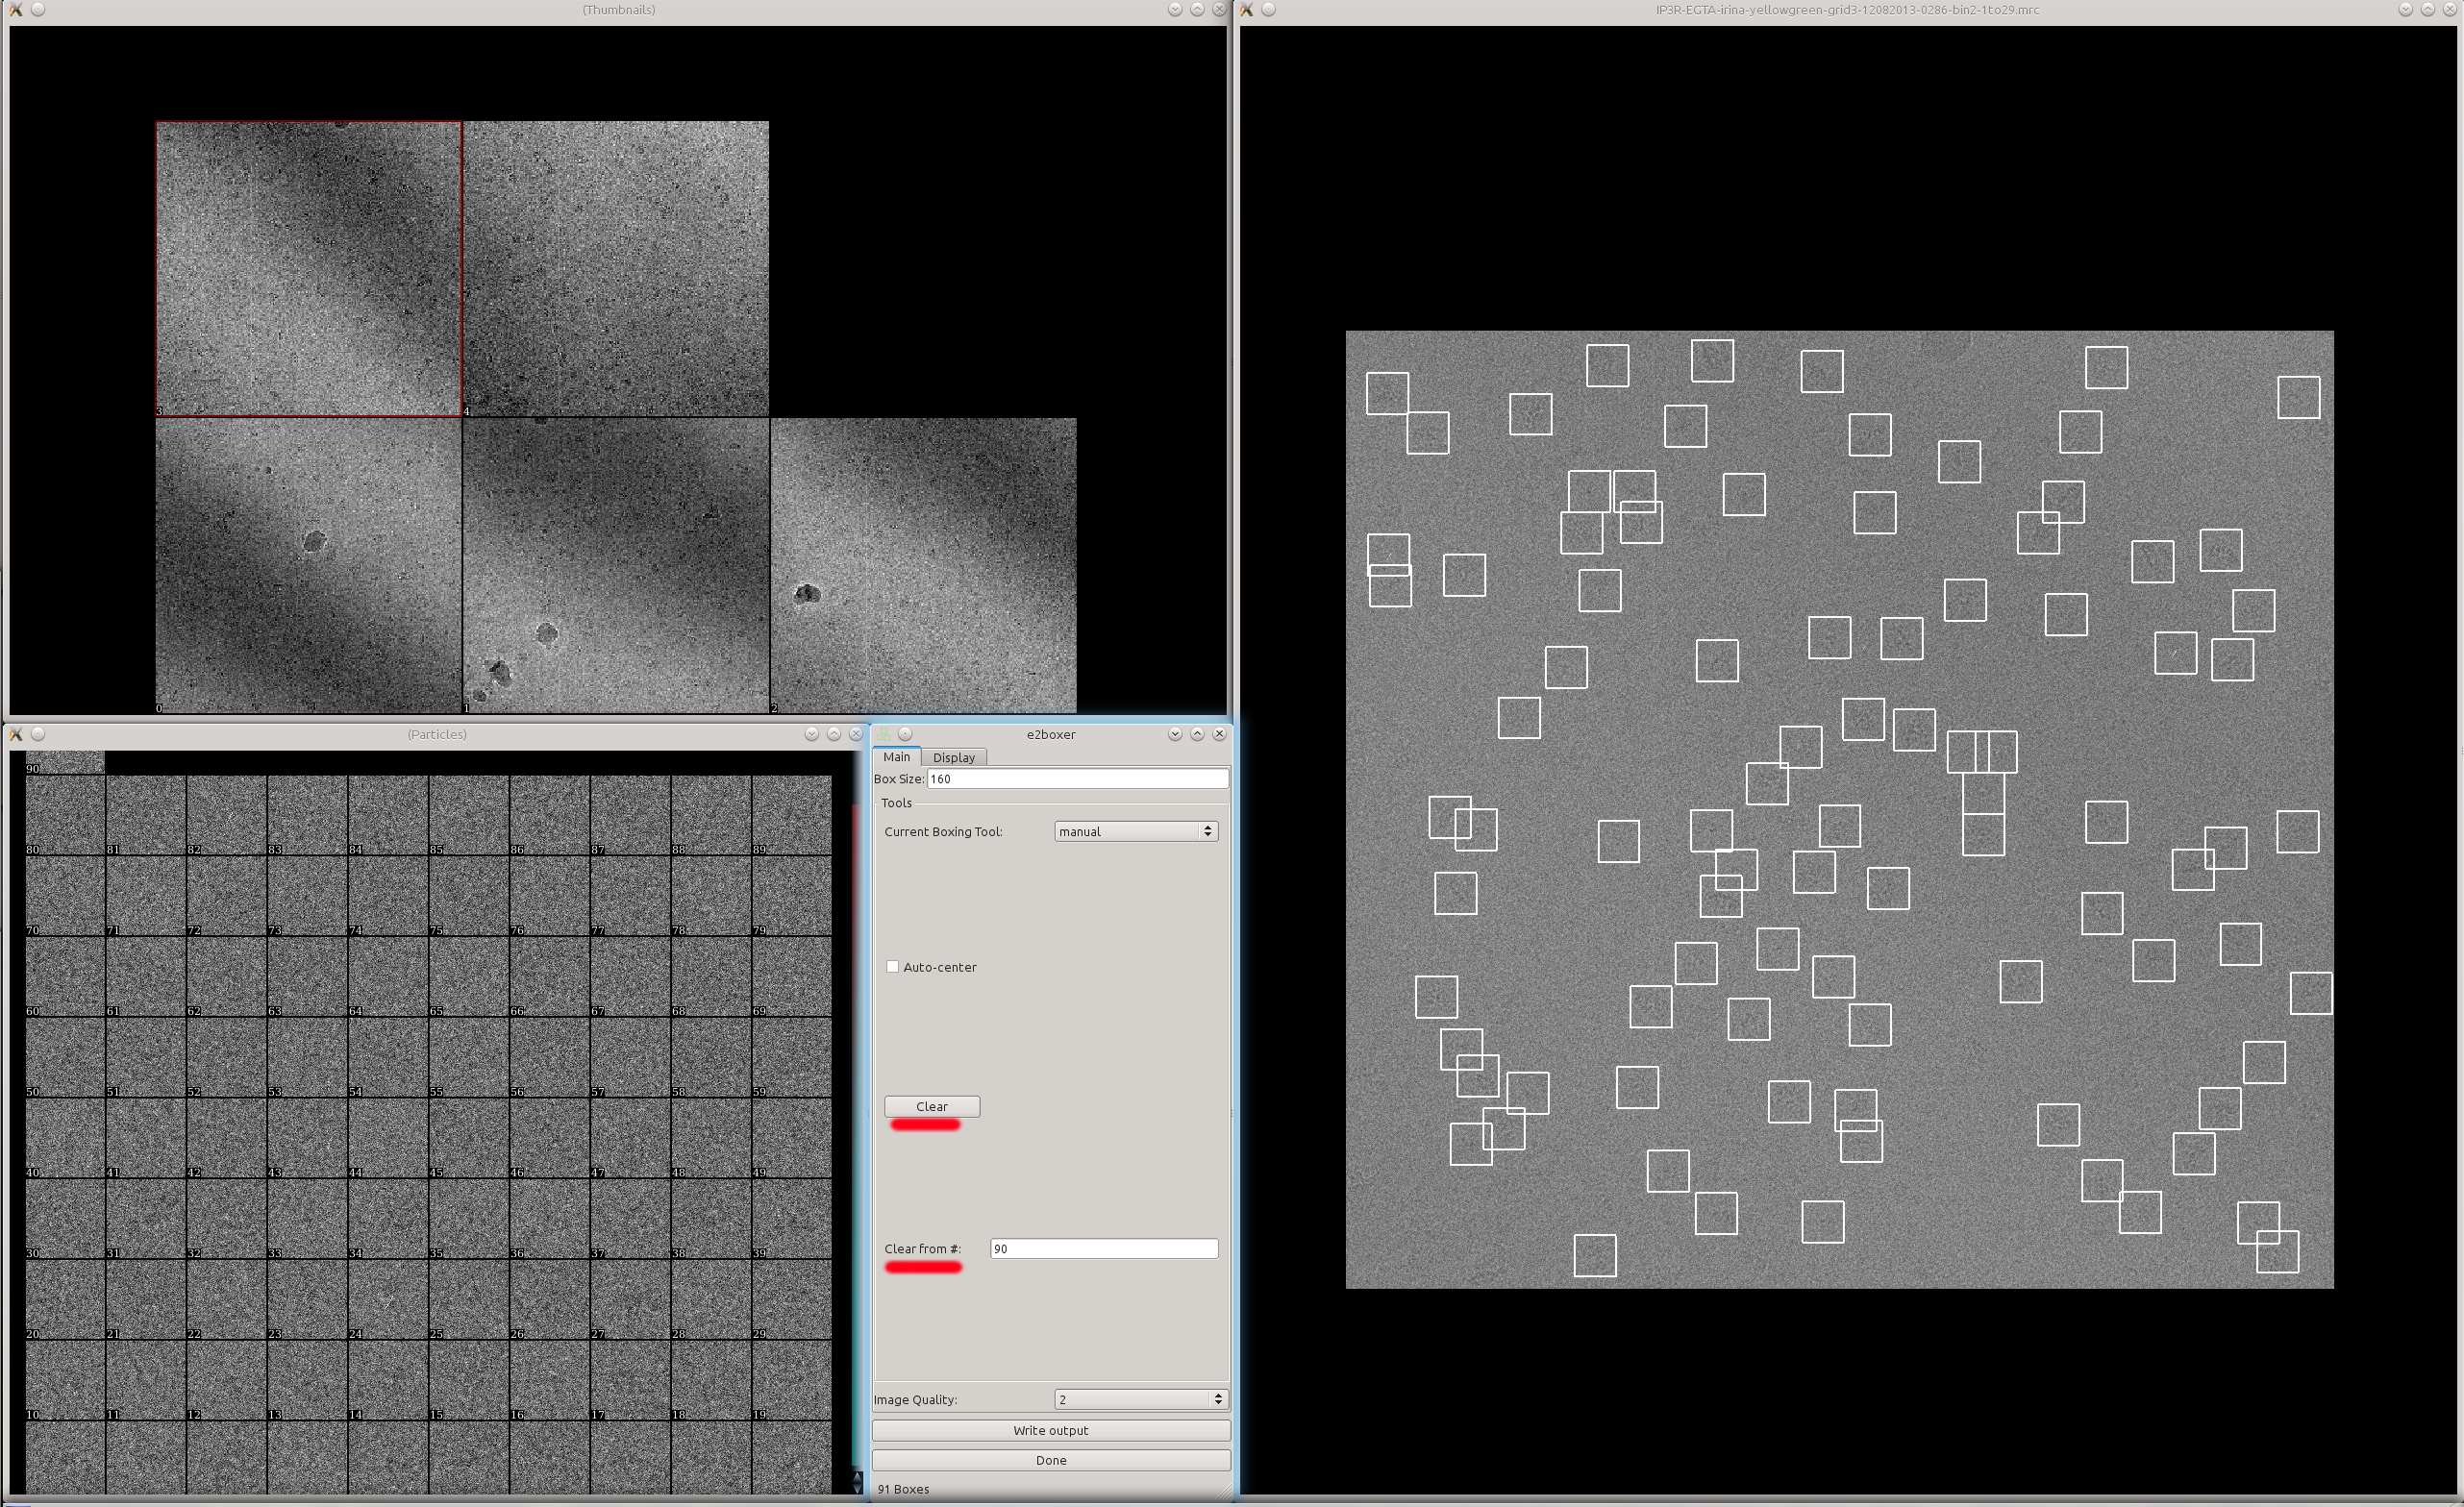
Task: Click the Write output button
Action: point(1050,1430)
